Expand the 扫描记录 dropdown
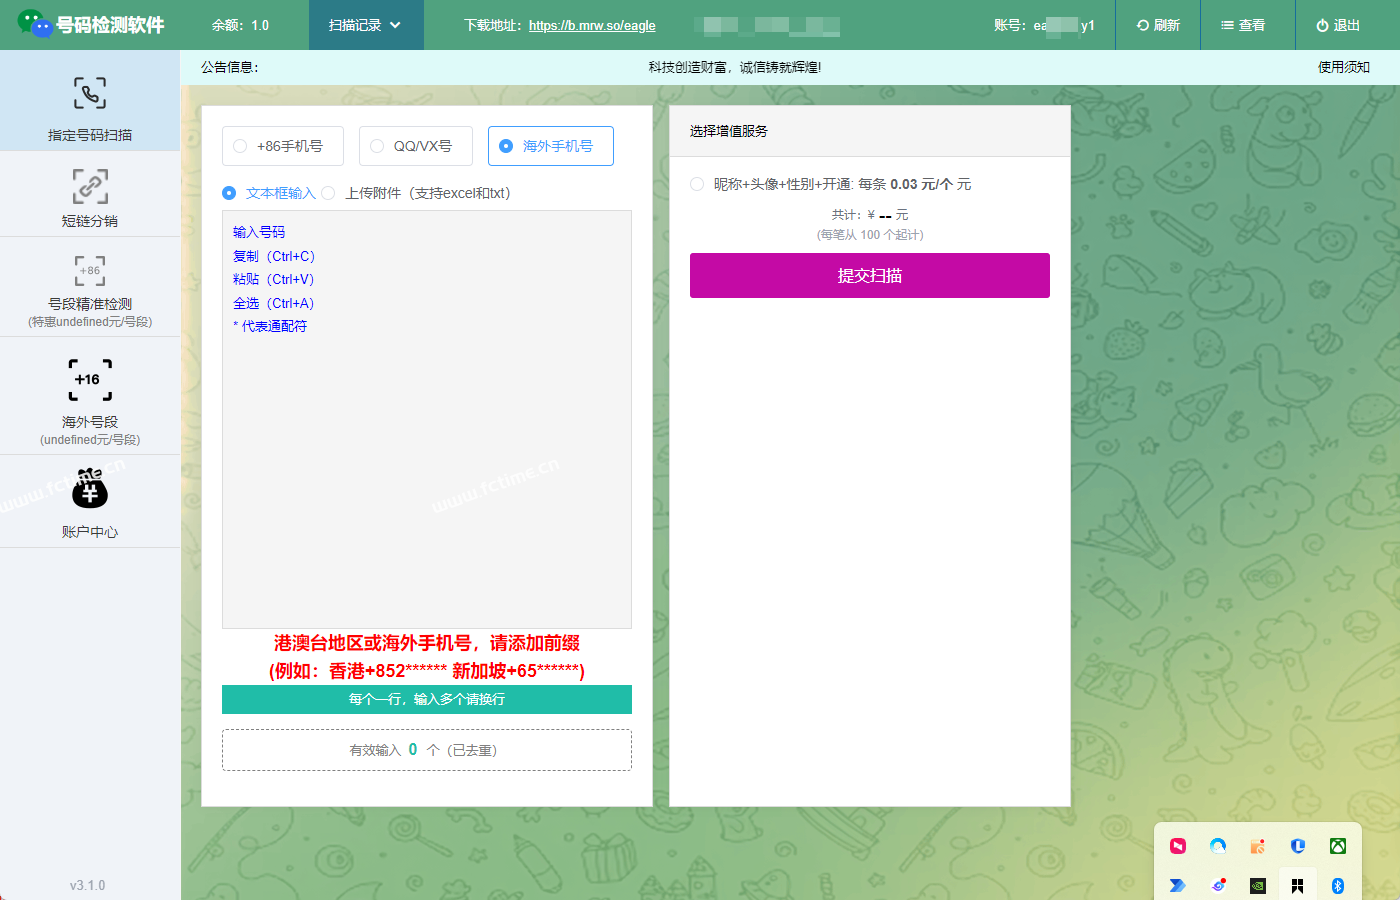1400x900 pixels. [366, 25]
